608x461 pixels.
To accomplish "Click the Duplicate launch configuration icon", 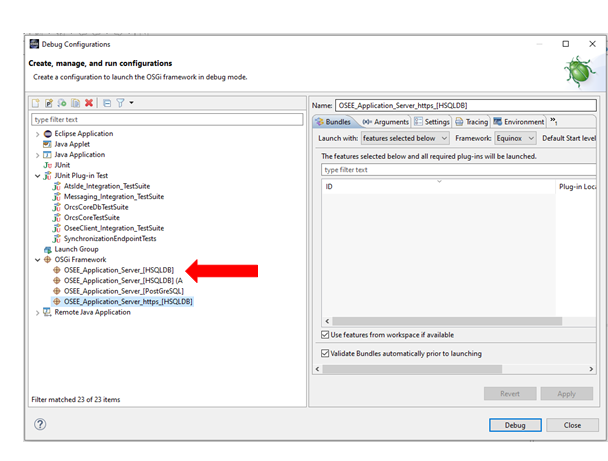I will [76, 103].
